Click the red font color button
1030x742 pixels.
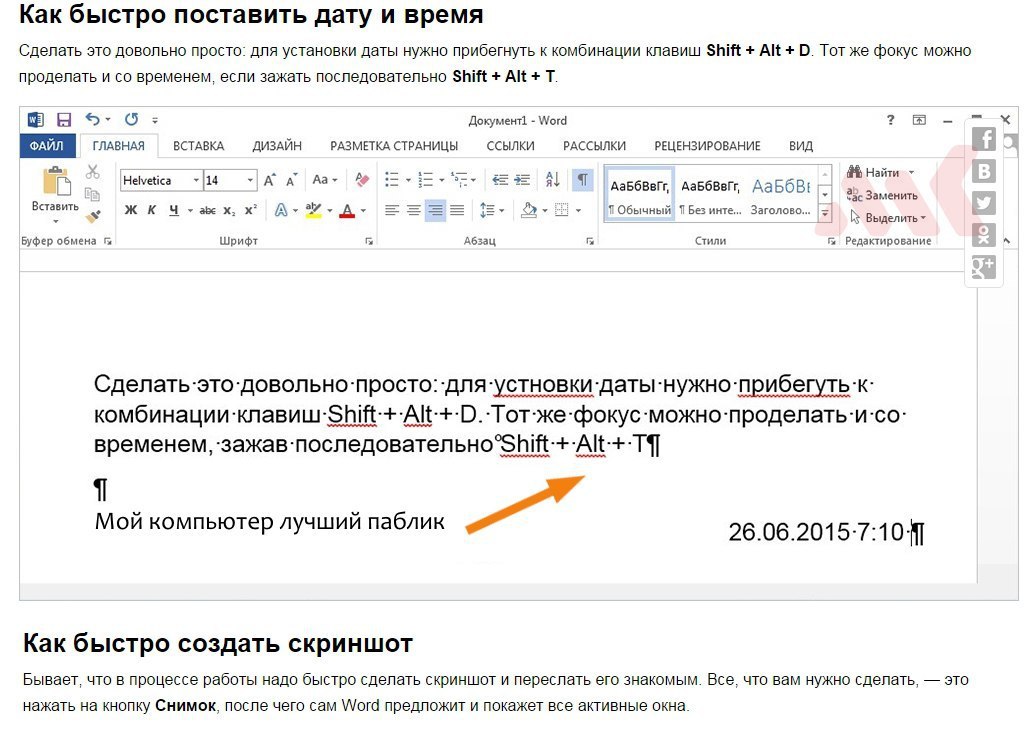(x=347, y=211)
